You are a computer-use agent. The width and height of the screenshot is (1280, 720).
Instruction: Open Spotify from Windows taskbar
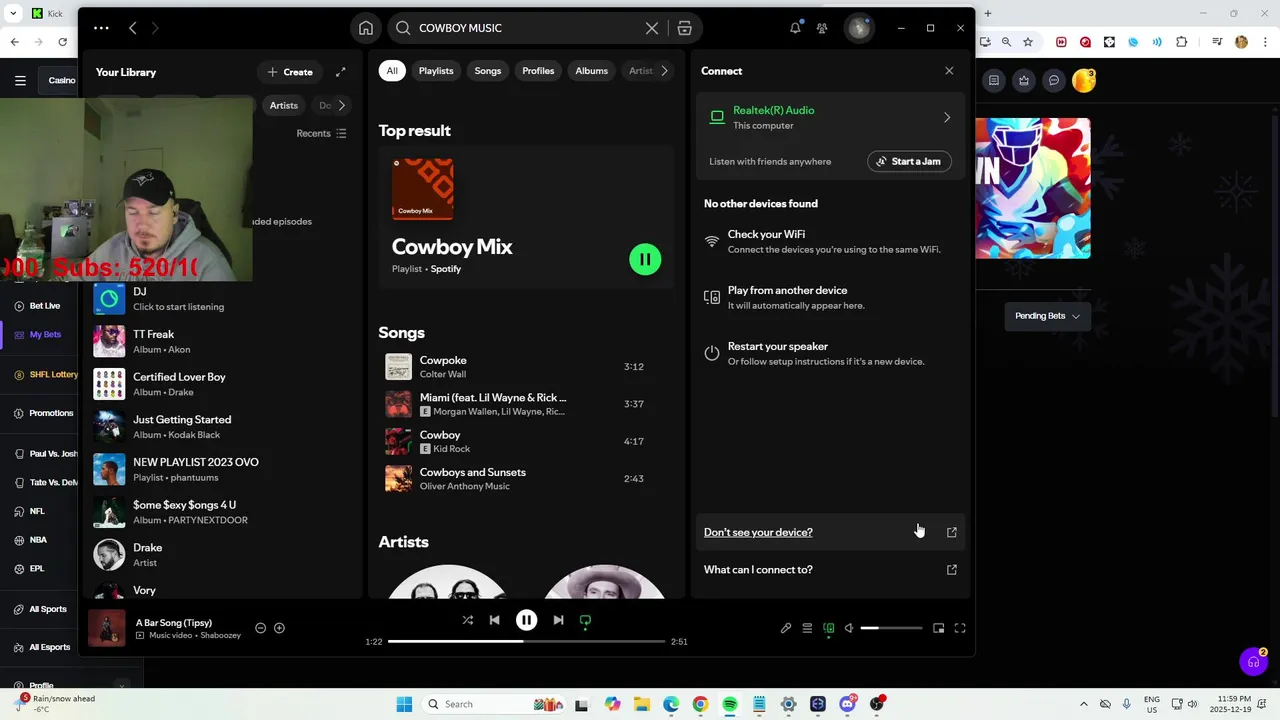point(730,704)
